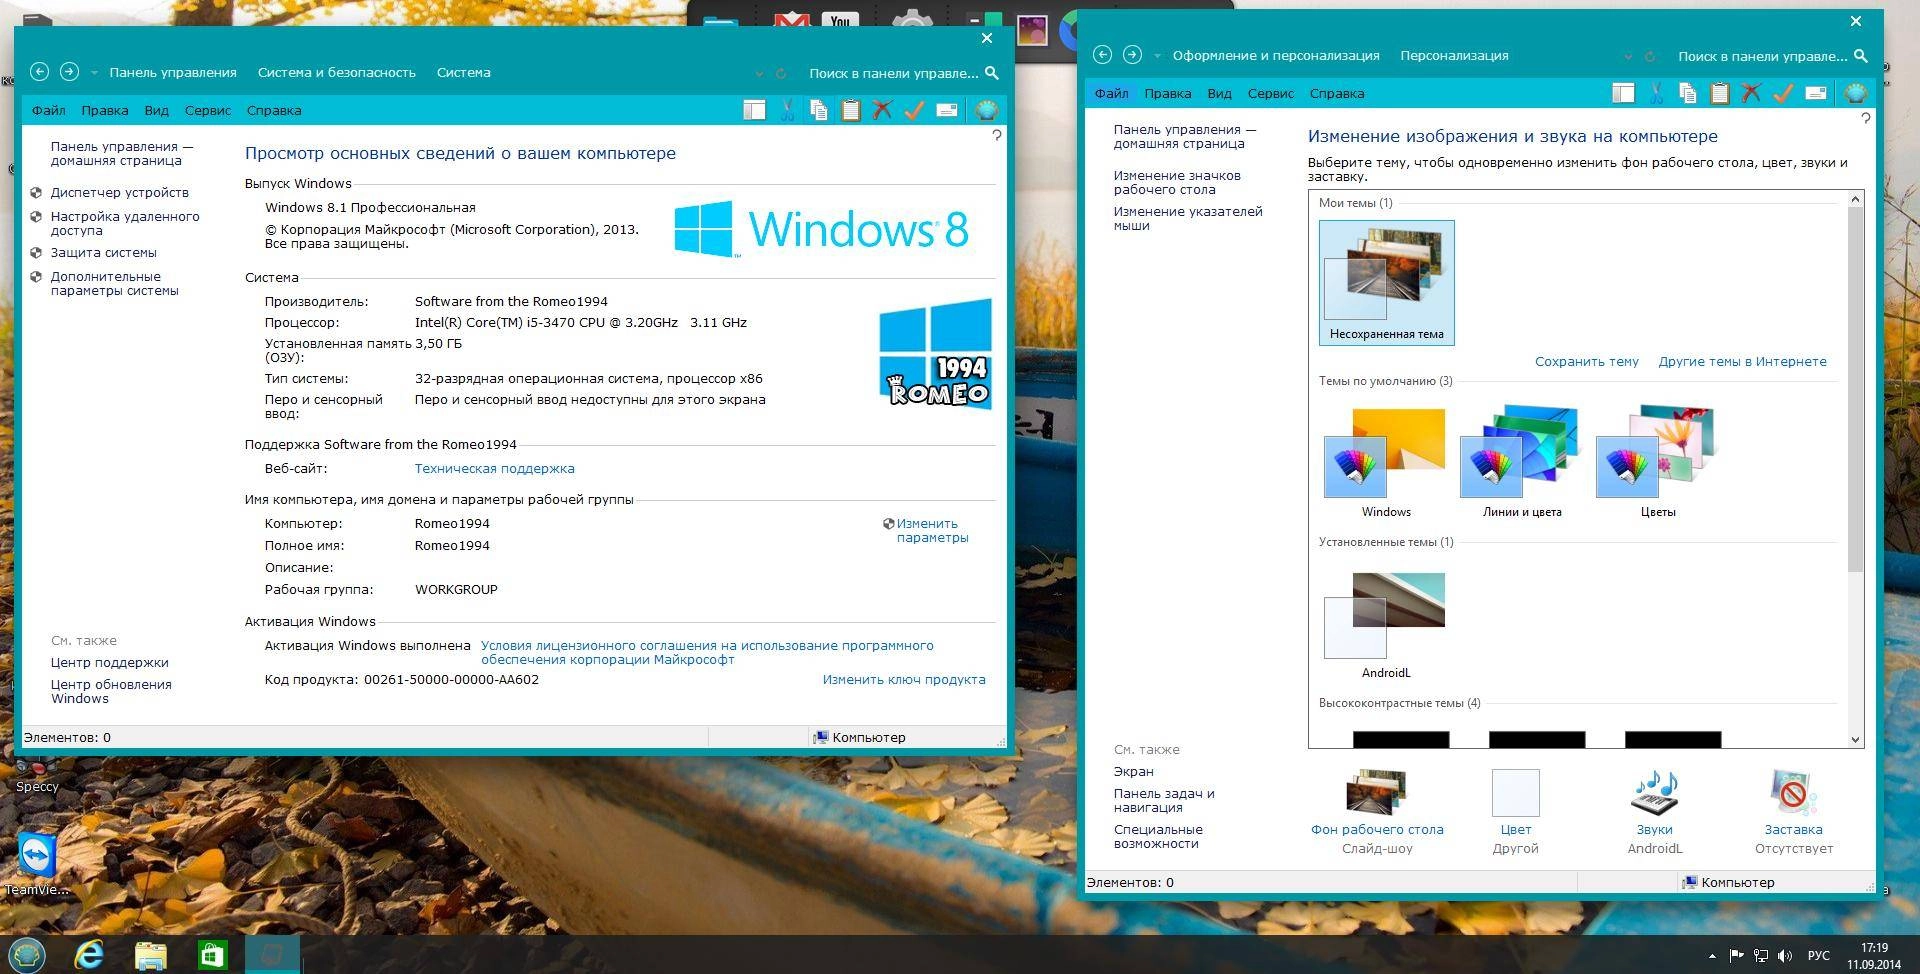Click the shell globe icon in System window toolbar
Viewport: 1920px width, 974px height.
pos(986,110)
